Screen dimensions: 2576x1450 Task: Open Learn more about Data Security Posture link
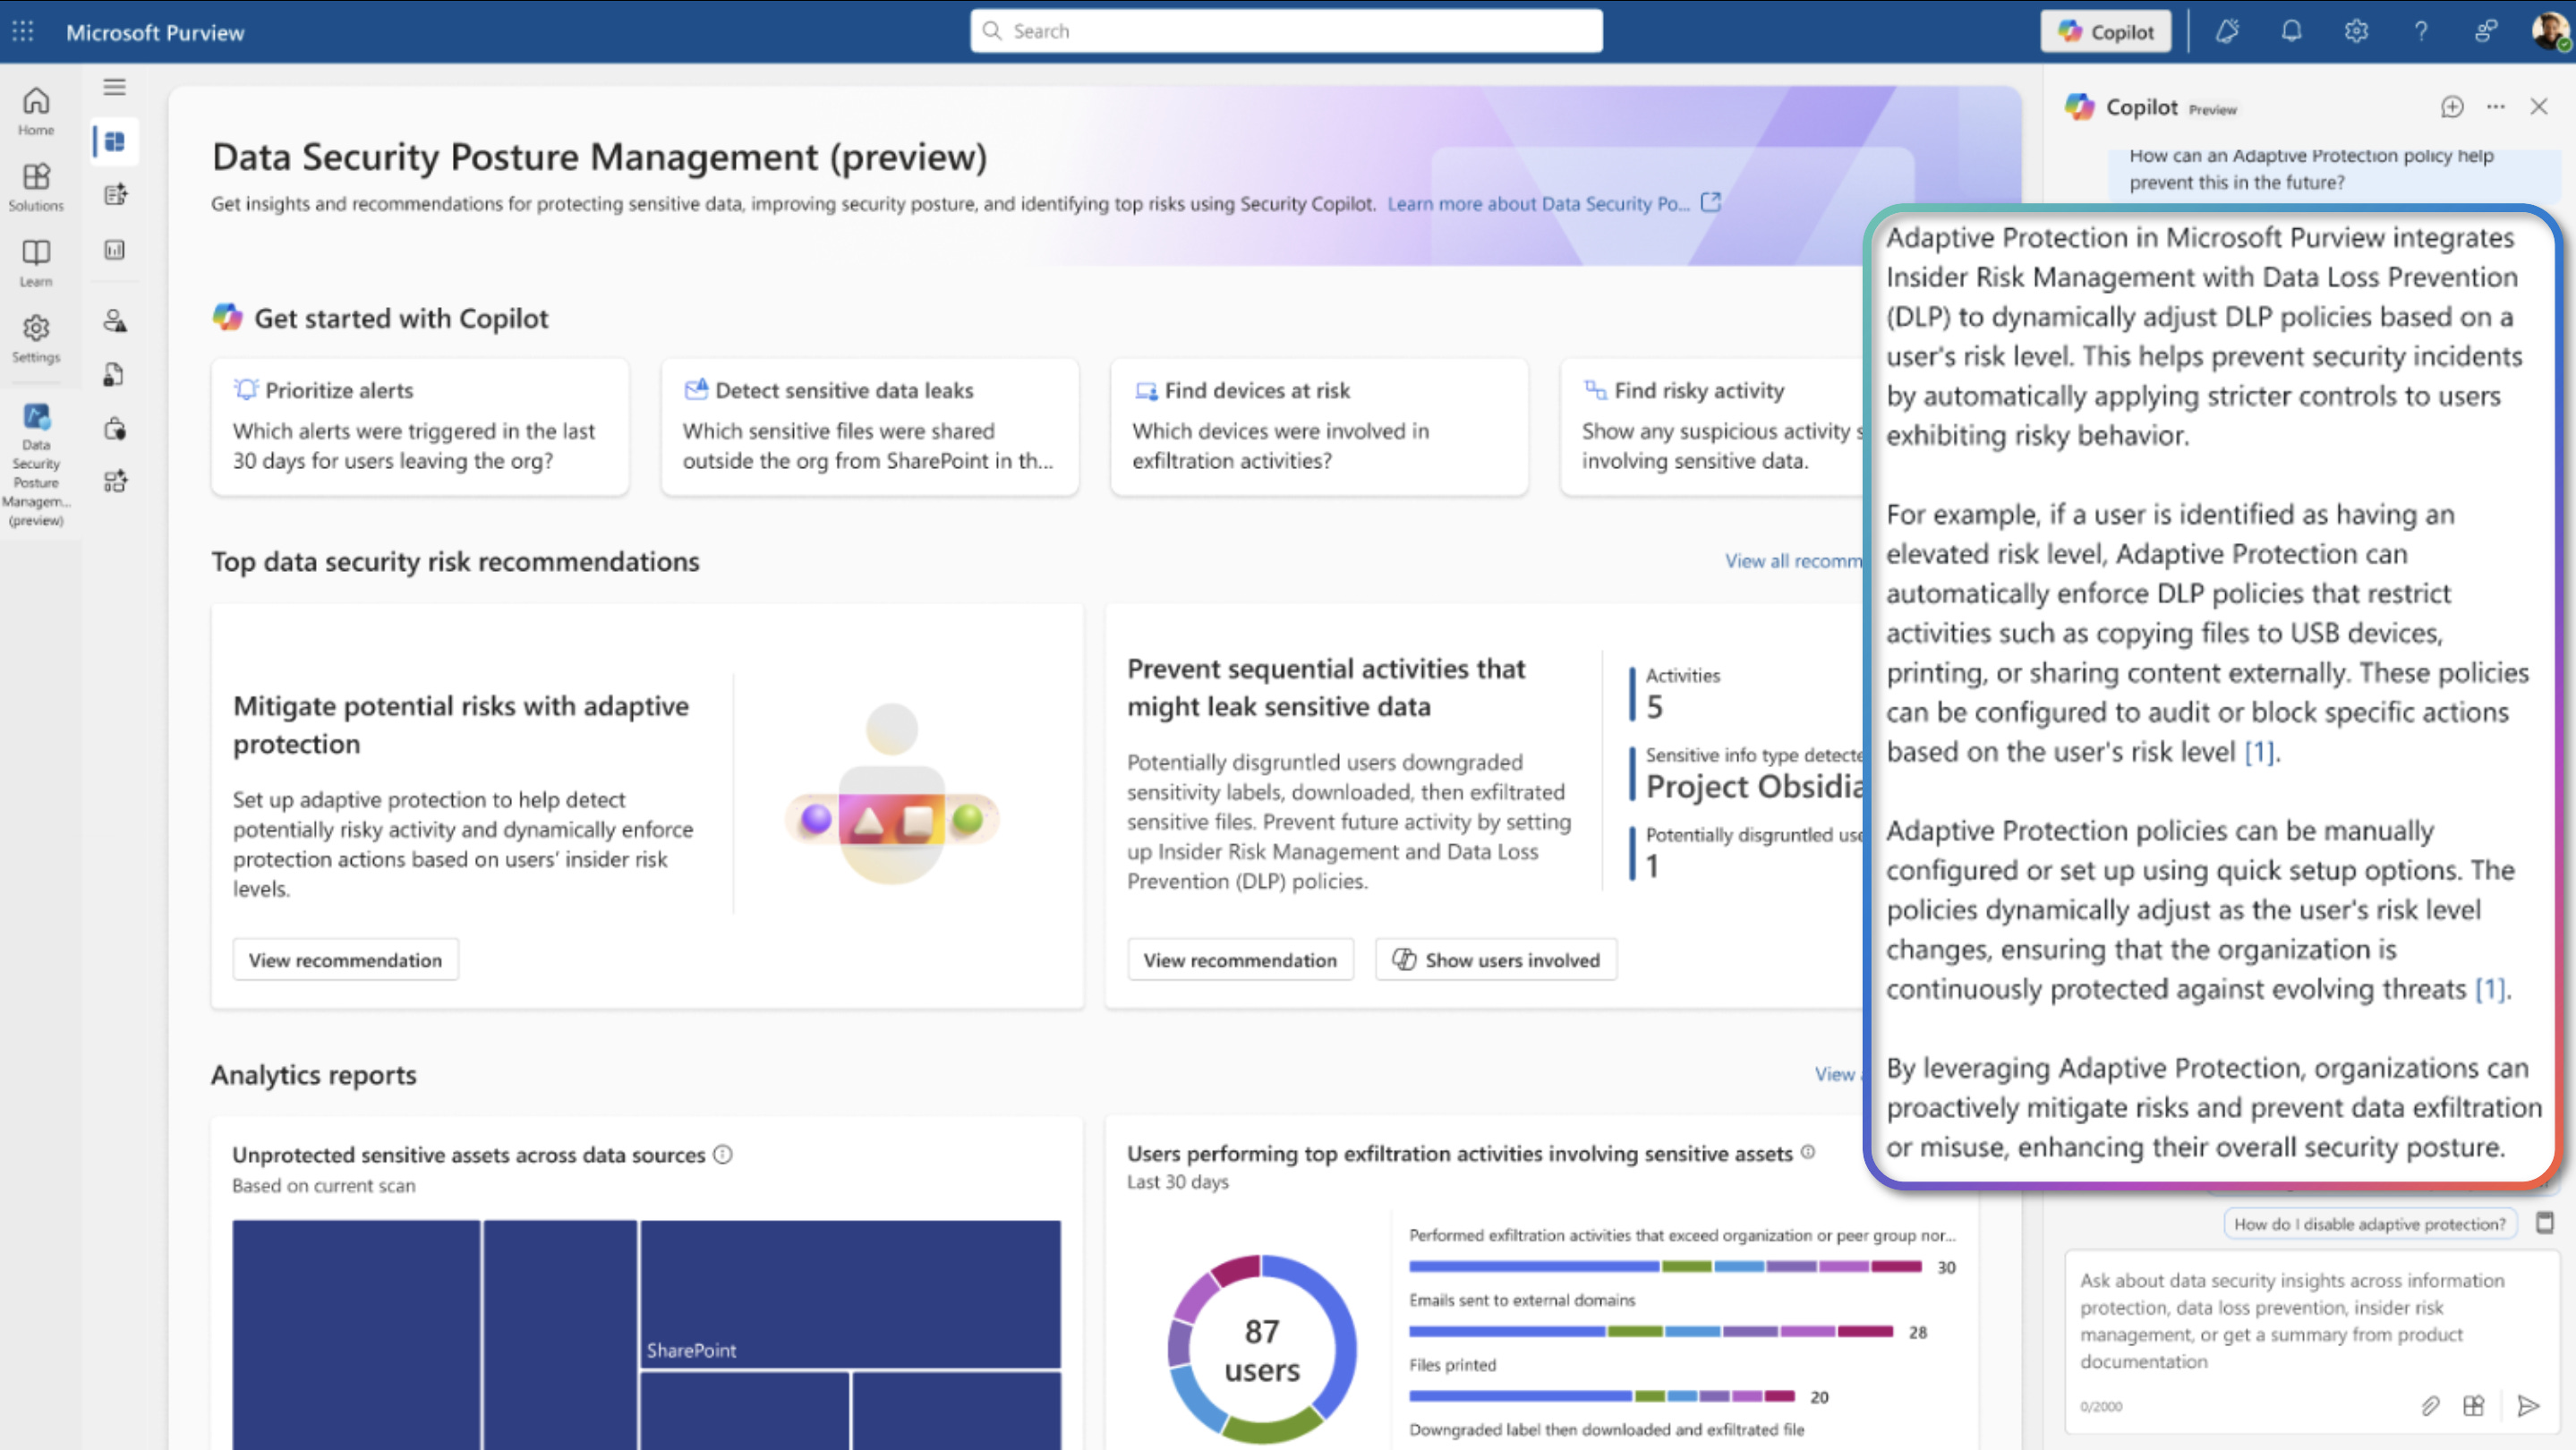tap(1553, 203)
